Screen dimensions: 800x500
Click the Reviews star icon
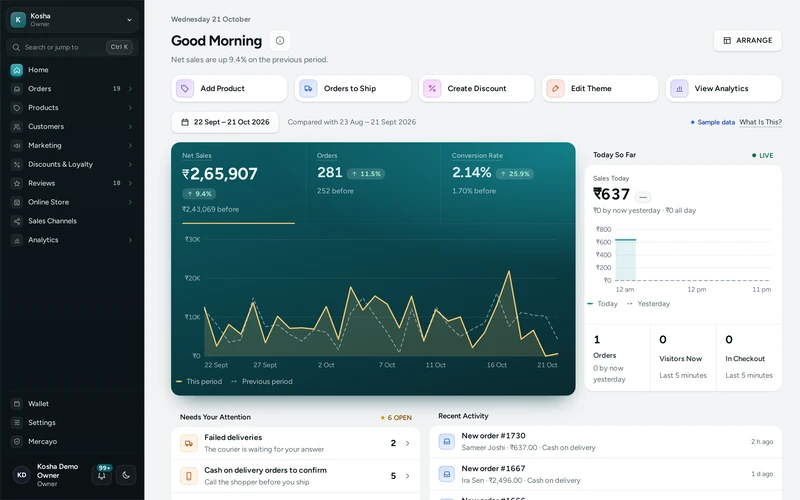(17, 183)
